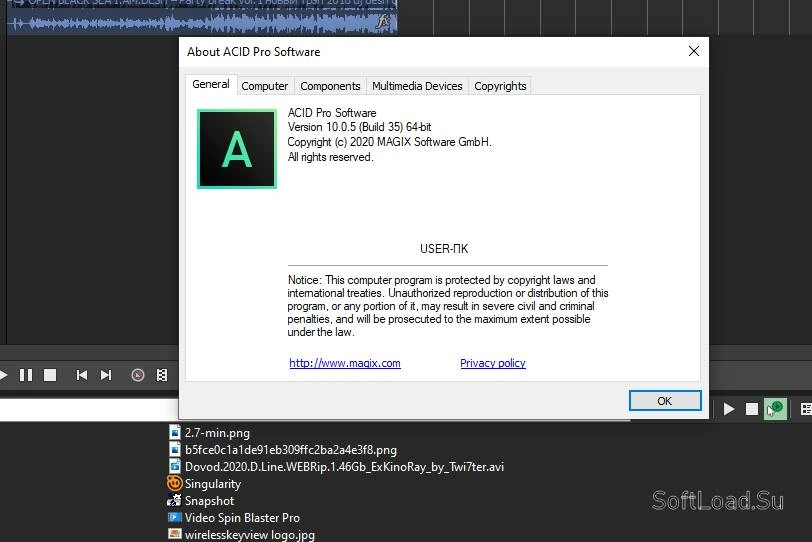Switch to the General tab
The height and width of the screenshot is (542, 812).
[x=211, y=84]
